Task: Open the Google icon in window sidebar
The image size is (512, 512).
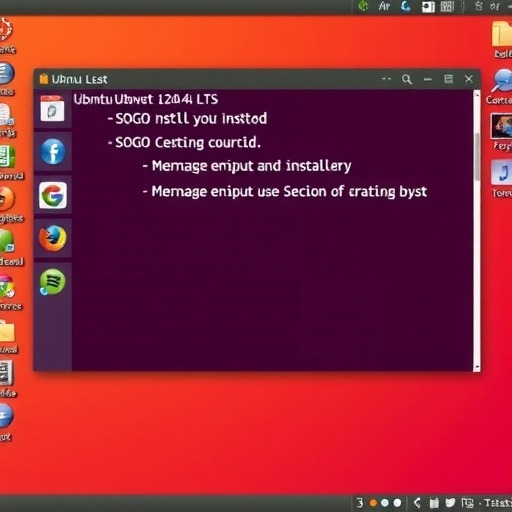Action: (53, 195)
